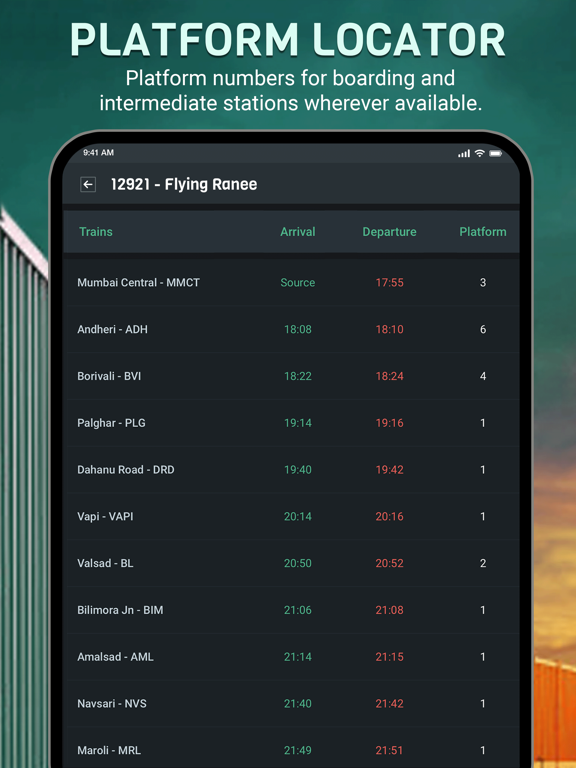Tap the 9:41 AM clock
This screenshot has height=768, width=576.
98,153
